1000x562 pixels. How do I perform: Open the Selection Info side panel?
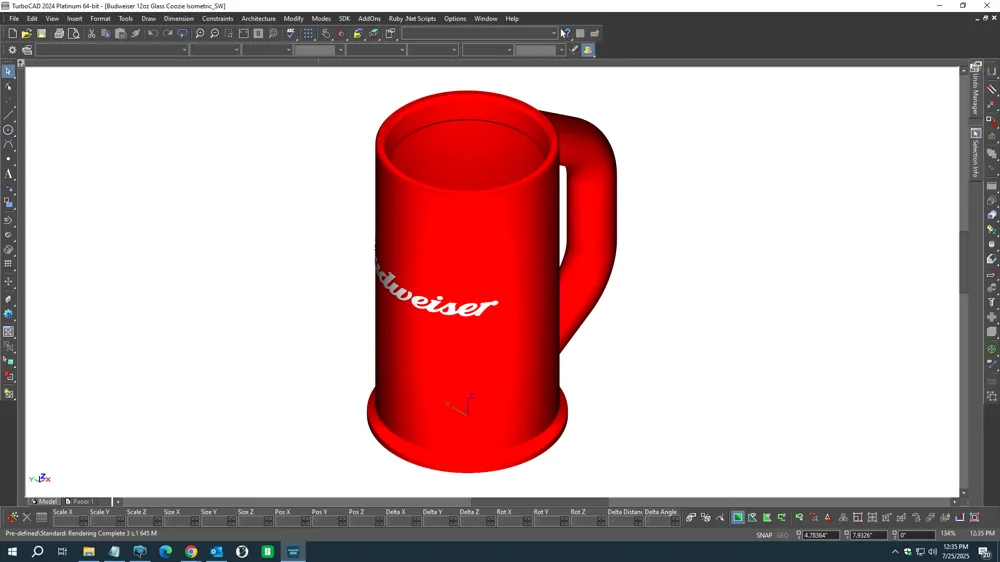(976, 153)
